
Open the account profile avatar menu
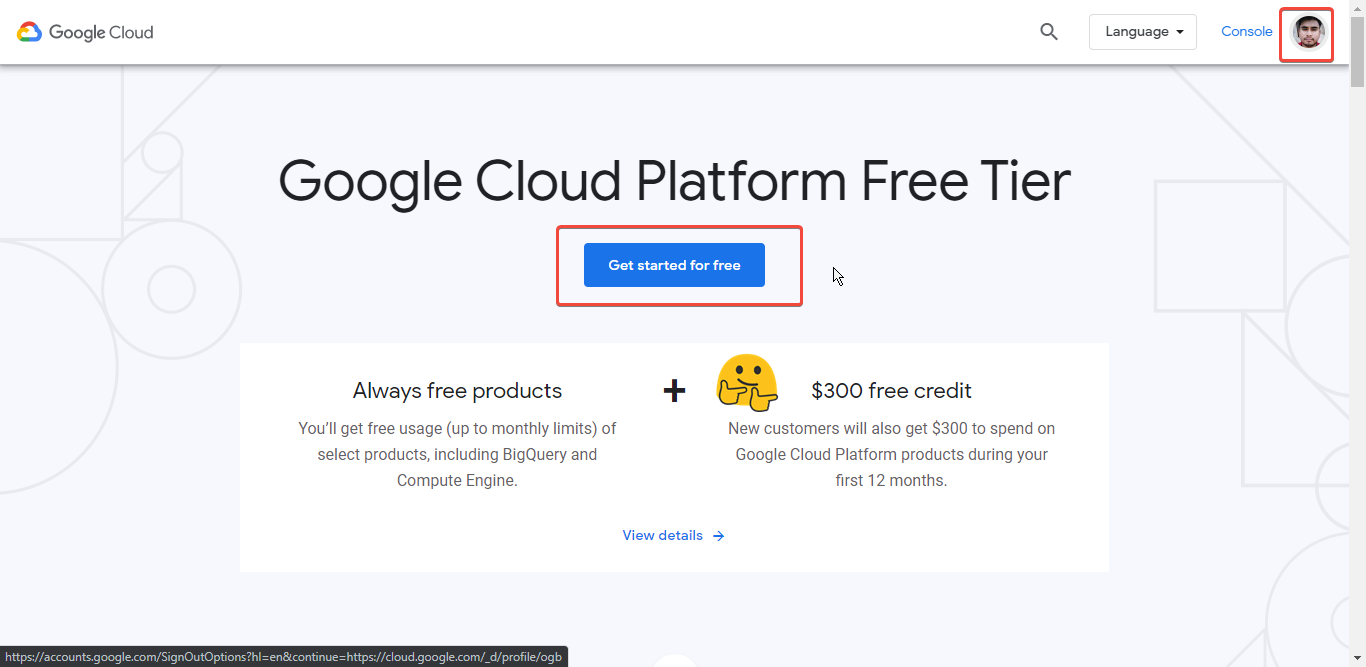(1307, 33)
